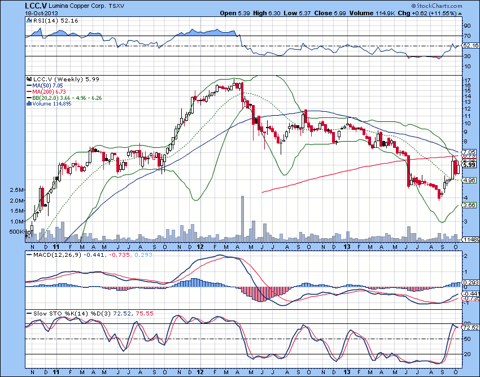This screenshot has height=377, width=480.
Task: Click the TSXV exchange label
Action: [x=116, y=6]
